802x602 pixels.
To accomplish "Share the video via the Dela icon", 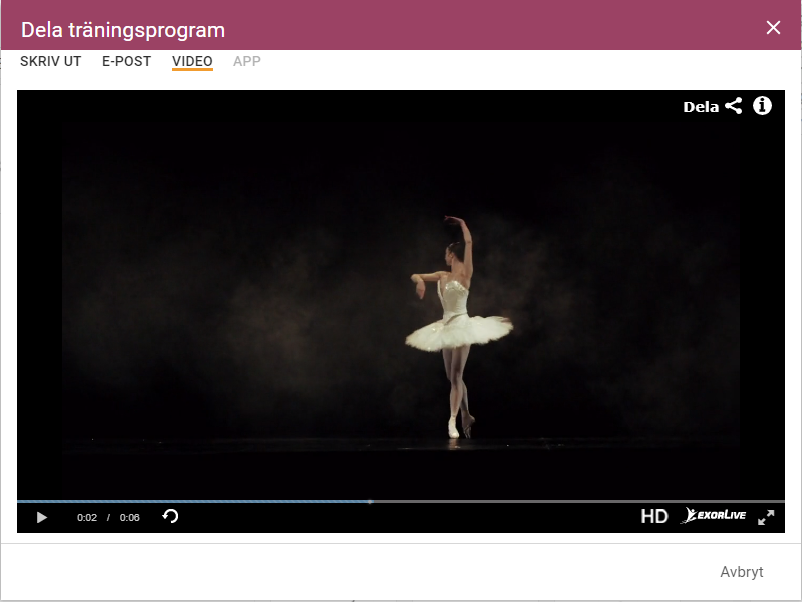I will pos(712,106).
